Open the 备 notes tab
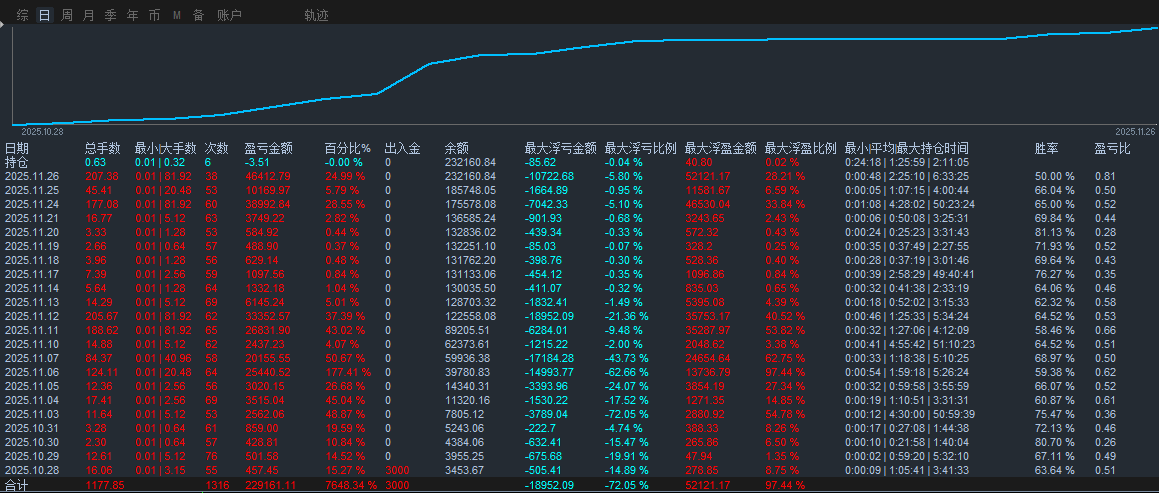Image resolution: width=1159 pixels, height=493 pixels. pos(198,15)
